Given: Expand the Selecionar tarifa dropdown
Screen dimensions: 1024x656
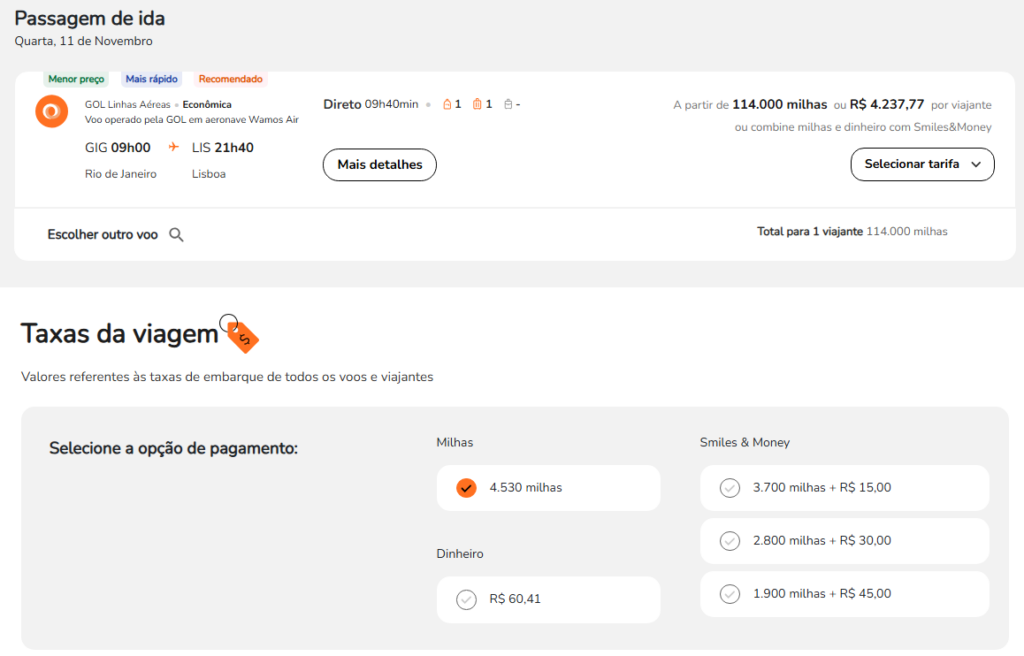Looking at the screenshot, I should coord(922,164).
